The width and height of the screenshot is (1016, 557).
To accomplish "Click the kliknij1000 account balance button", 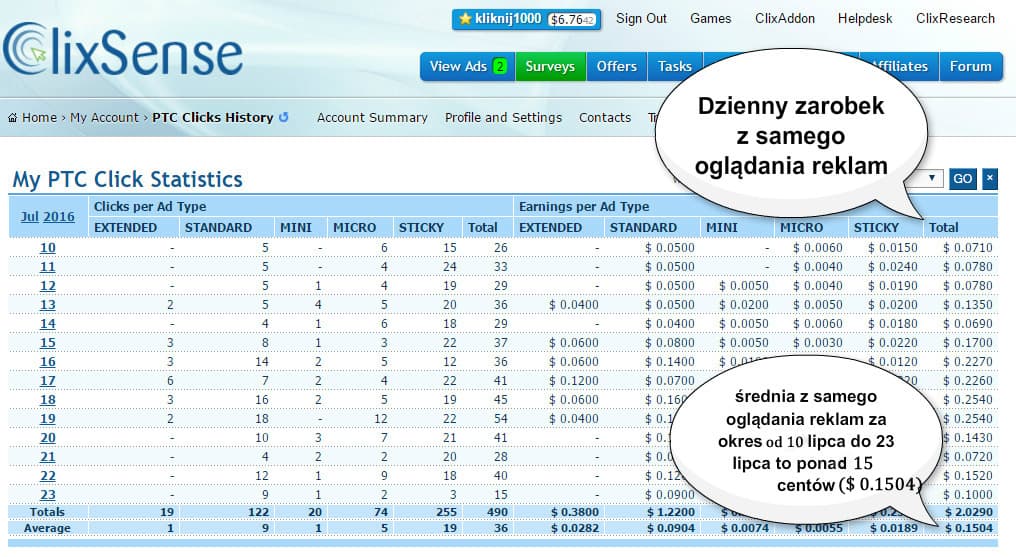I will tap(527, 19).
